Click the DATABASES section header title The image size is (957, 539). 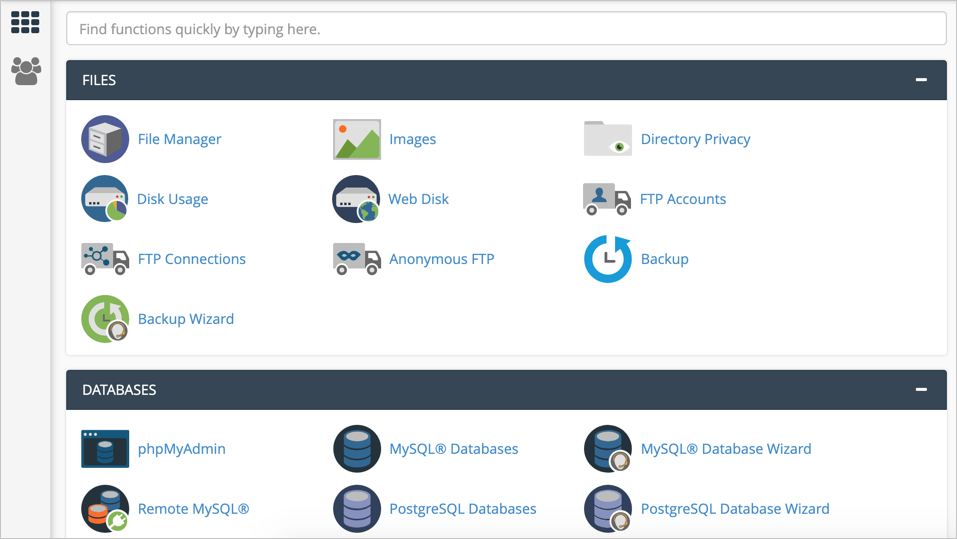[119, 389]
